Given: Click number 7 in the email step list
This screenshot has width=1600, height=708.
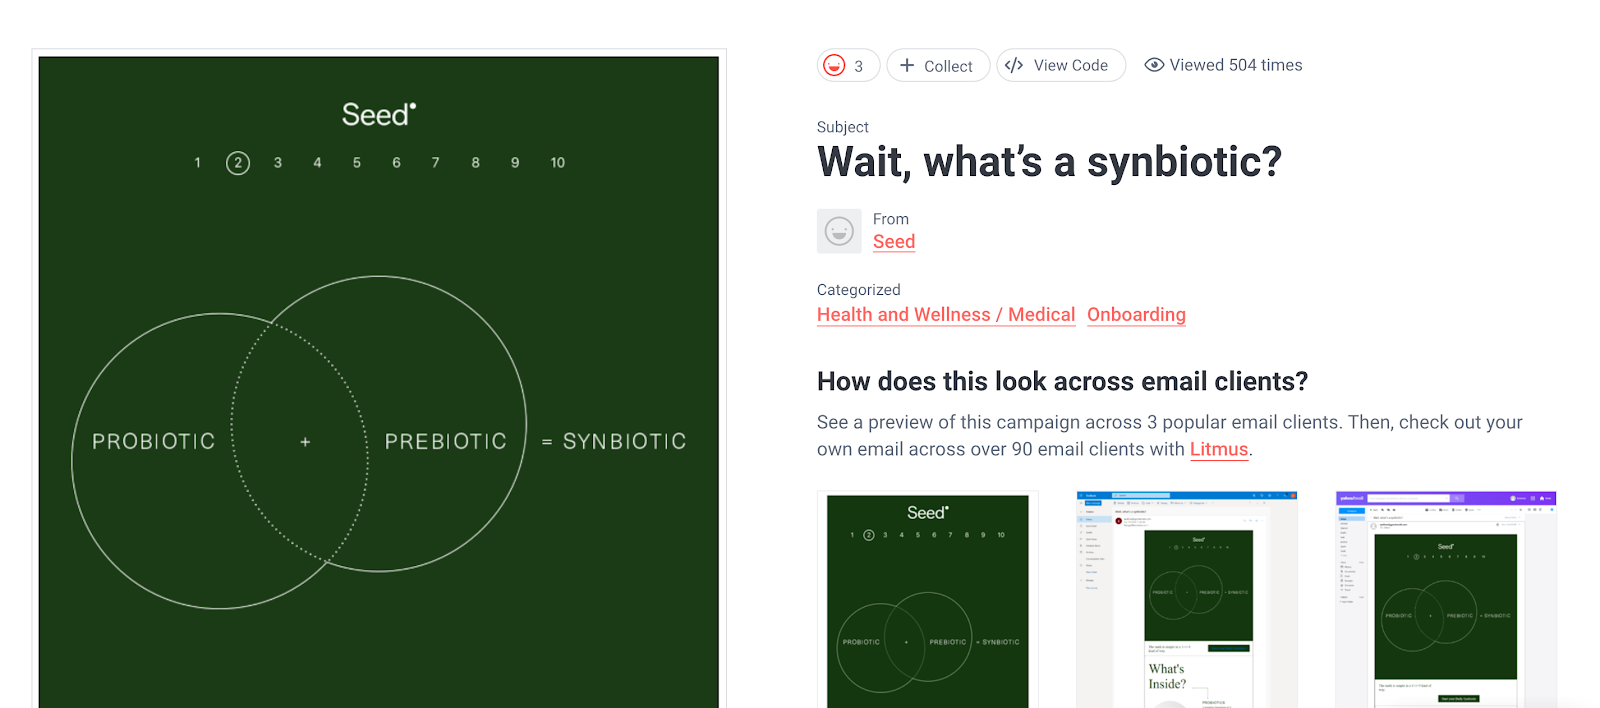Looking at the screenshot, I should (x=436, y=163).
